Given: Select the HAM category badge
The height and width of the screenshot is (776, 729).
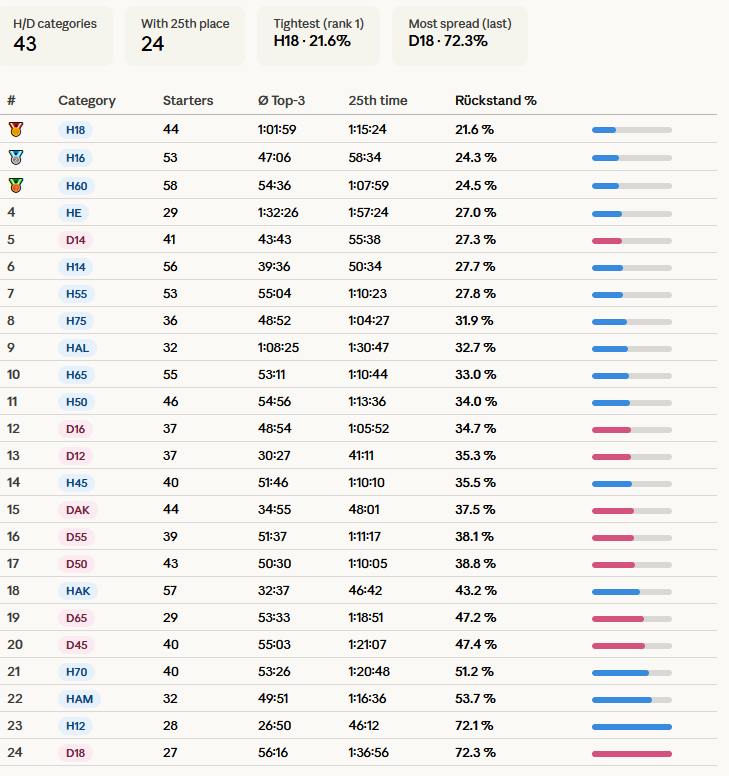Looking at the screenshot, I should 79,699.
